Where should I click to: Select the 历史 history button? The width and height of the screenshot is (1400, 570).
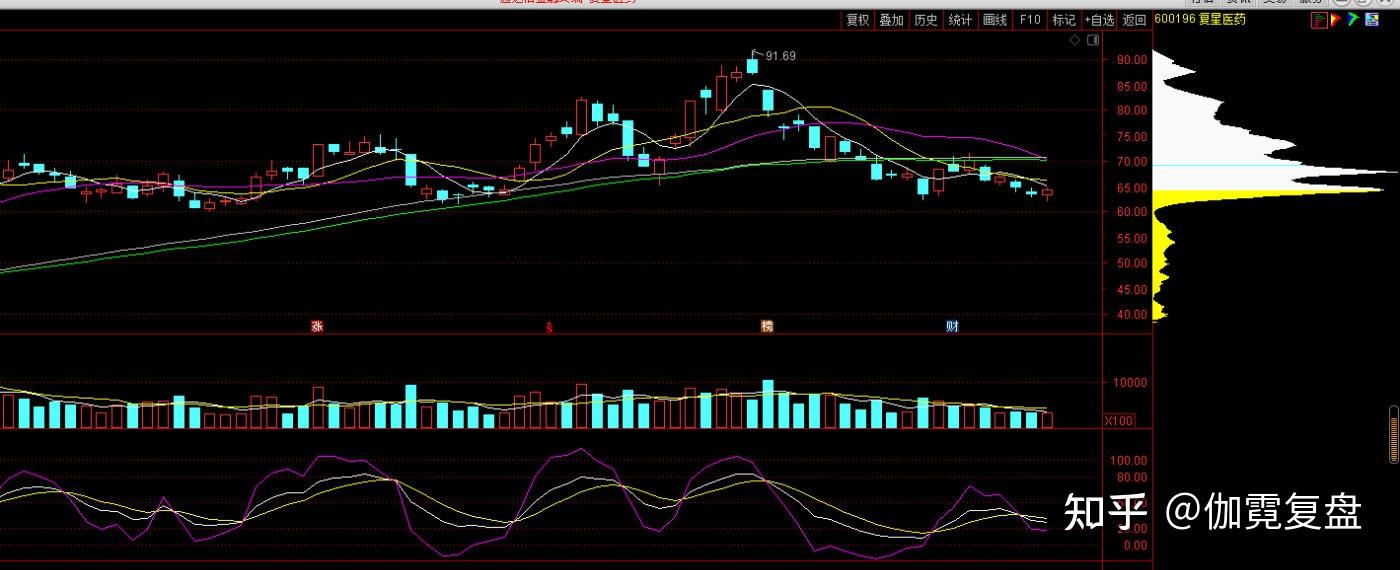(925, 20)
